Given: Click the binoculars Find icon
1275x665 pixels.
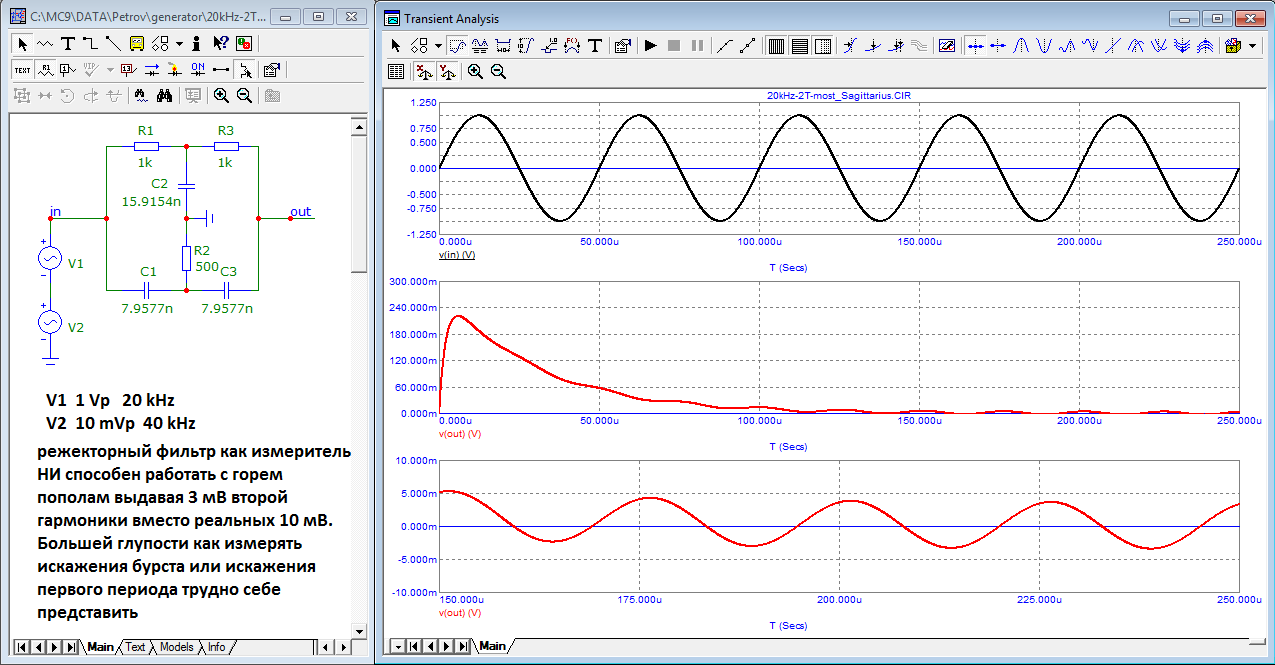Looking at the screenshot, I should tap(165, 95).
